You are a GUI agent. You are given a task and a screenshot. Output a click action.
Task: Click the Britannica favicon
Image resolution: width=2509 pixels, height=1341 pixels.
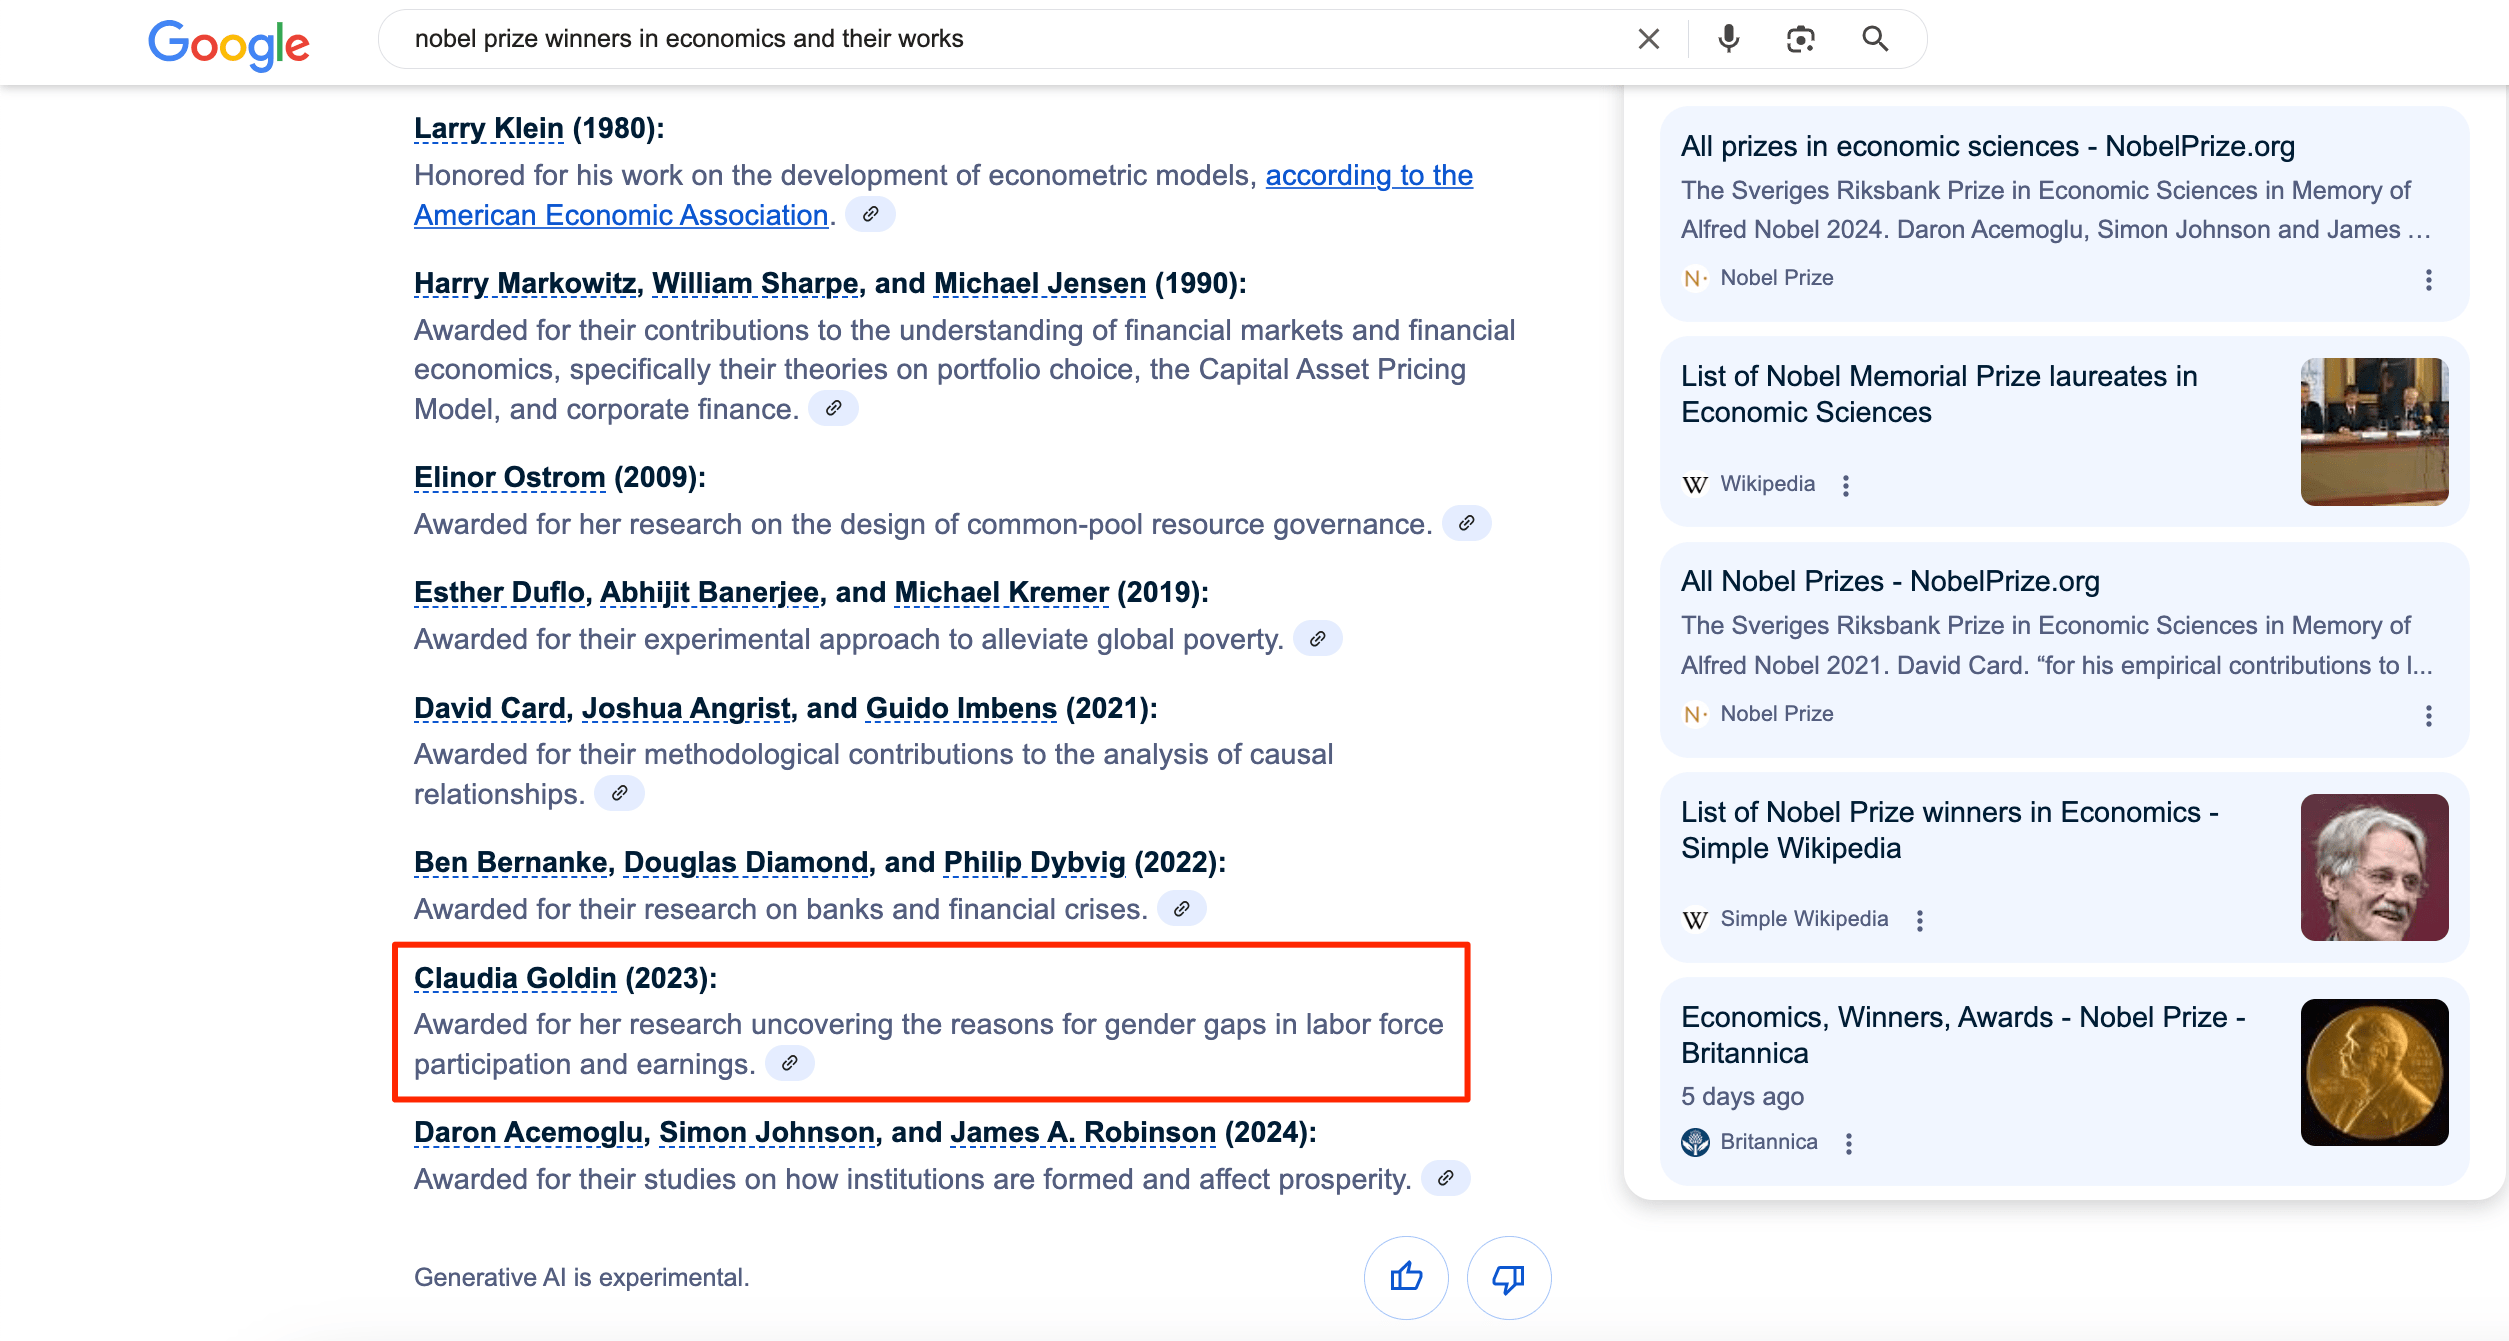pyautogui.click(x=1695, y=1142)
